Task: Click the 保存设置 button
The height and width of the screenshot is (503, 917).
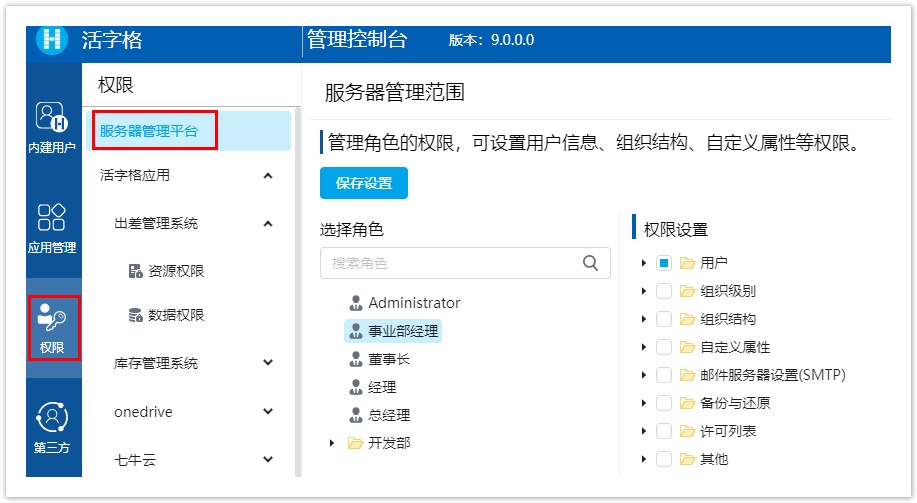Action: [x=364, y=183]
